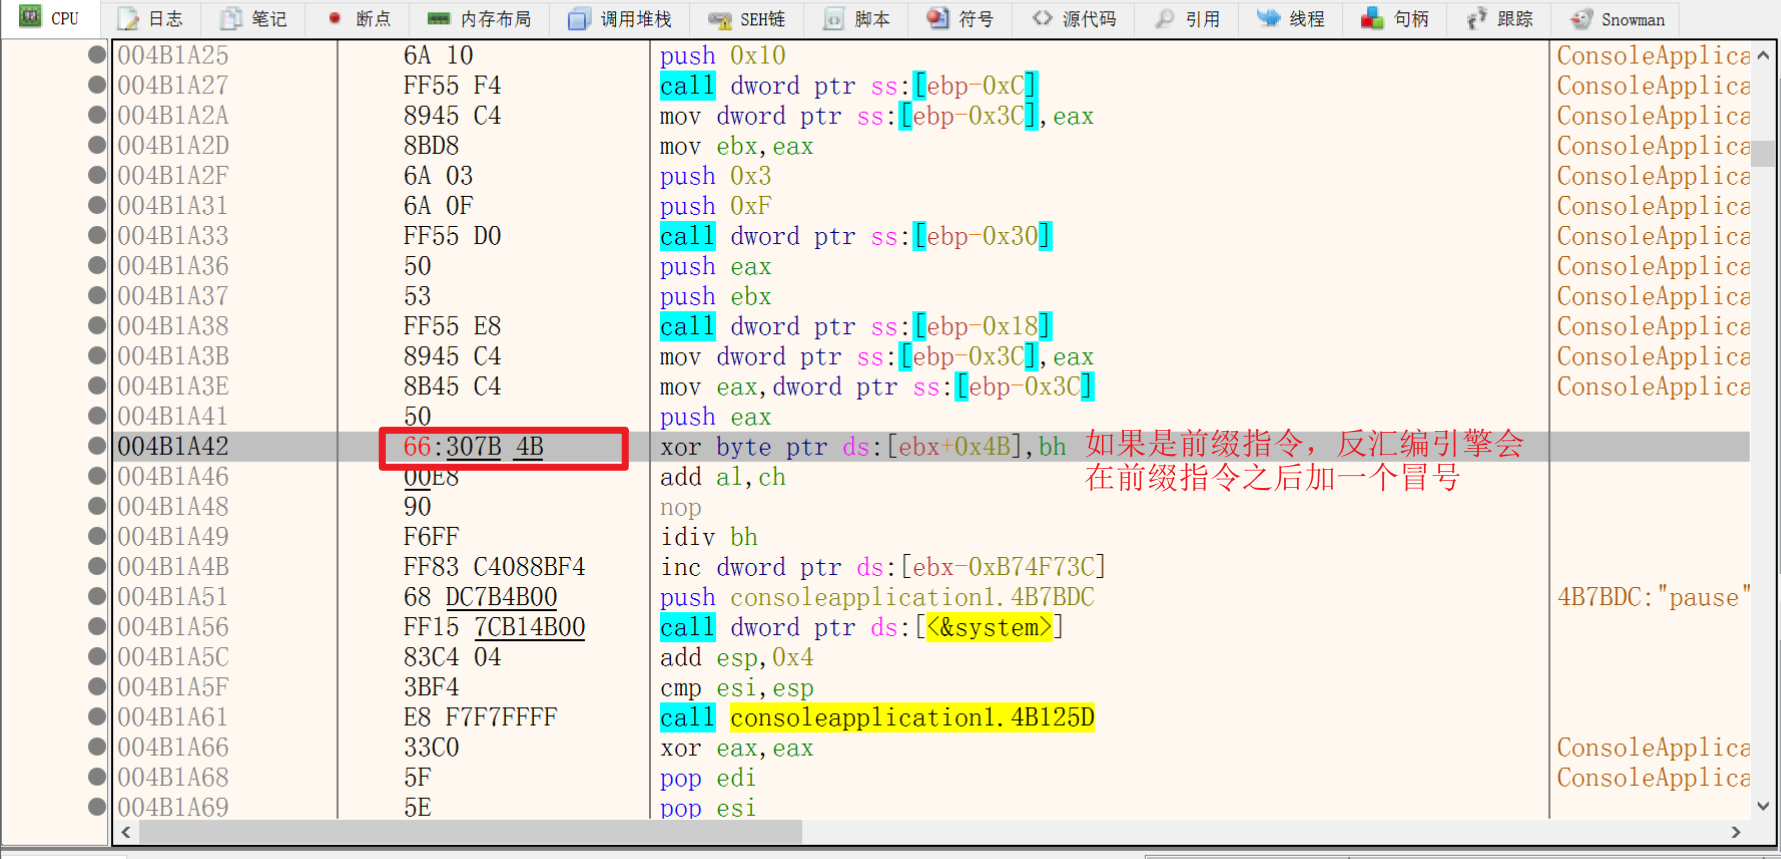
Task: Click the vertical scrollbar down arrow
Action: point(1763,806)
